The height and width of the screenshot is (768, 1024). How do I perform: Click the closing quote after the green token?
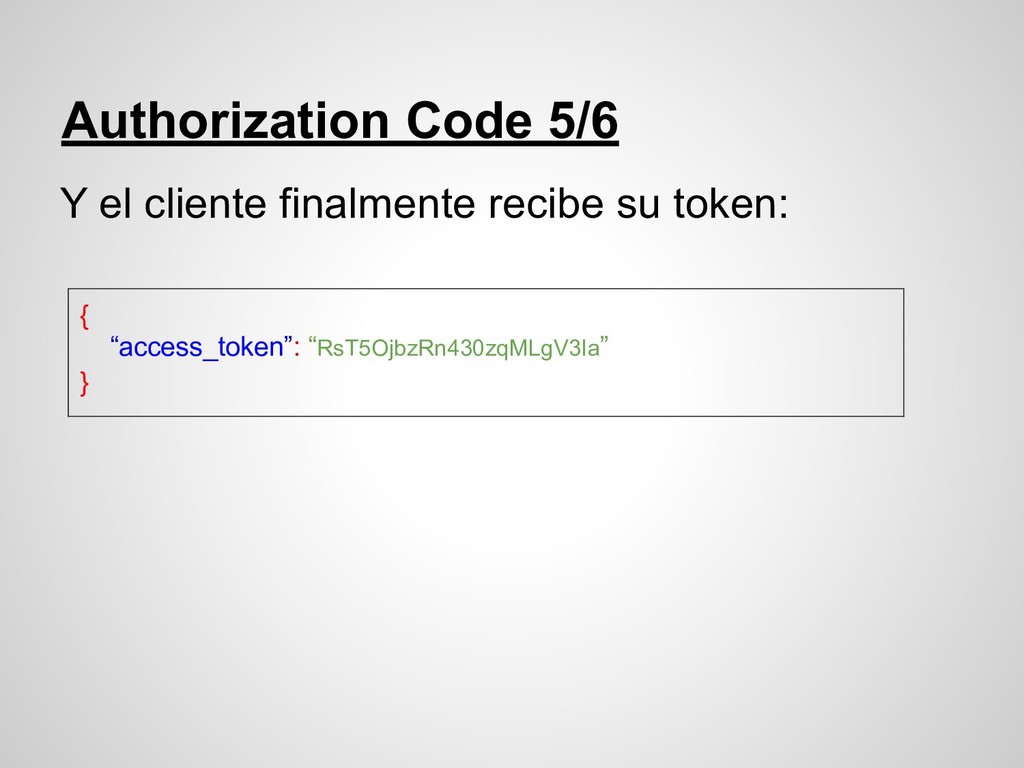coord(604,340)
